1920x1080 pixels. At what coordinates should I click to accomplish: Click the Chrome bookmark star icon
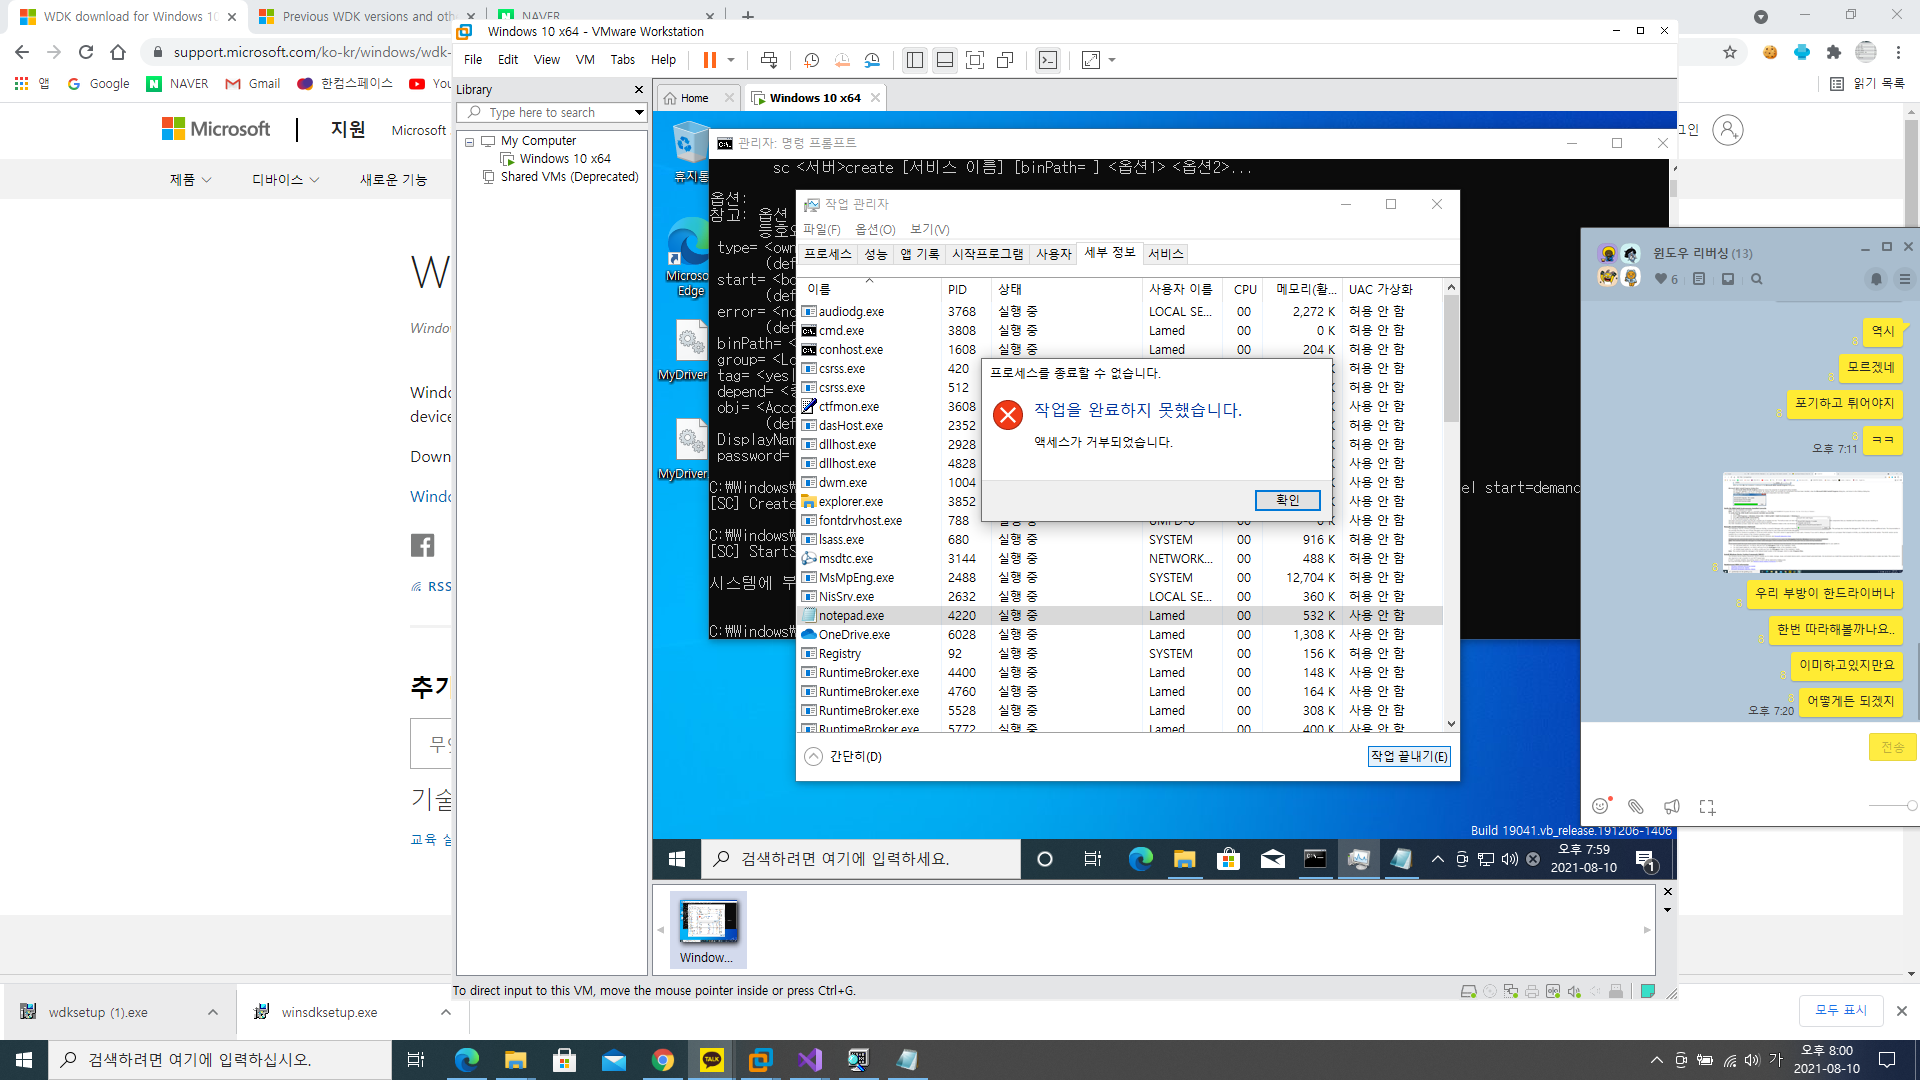(x=1729, y=52)
